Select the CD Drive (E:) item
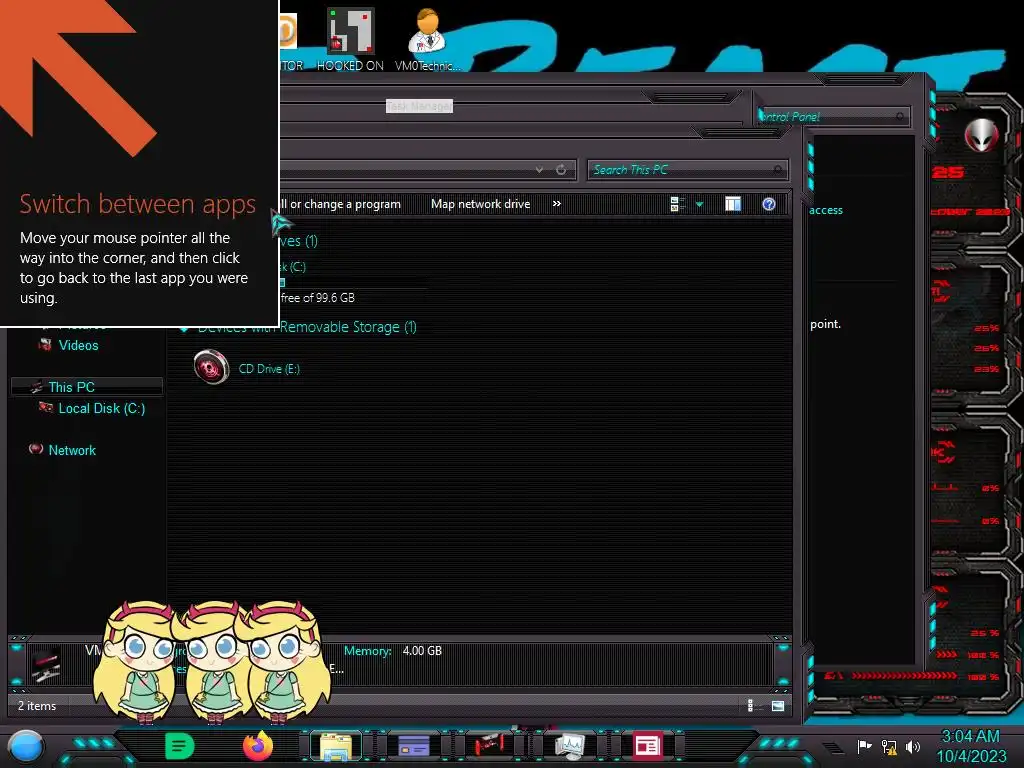This screenshot has height=768, width=1024. [247, 368]
